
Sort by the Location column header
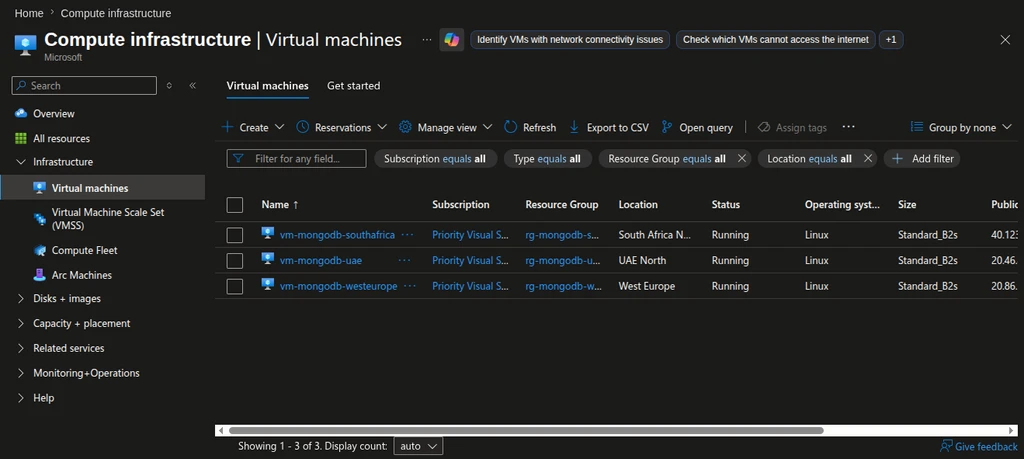638,205
